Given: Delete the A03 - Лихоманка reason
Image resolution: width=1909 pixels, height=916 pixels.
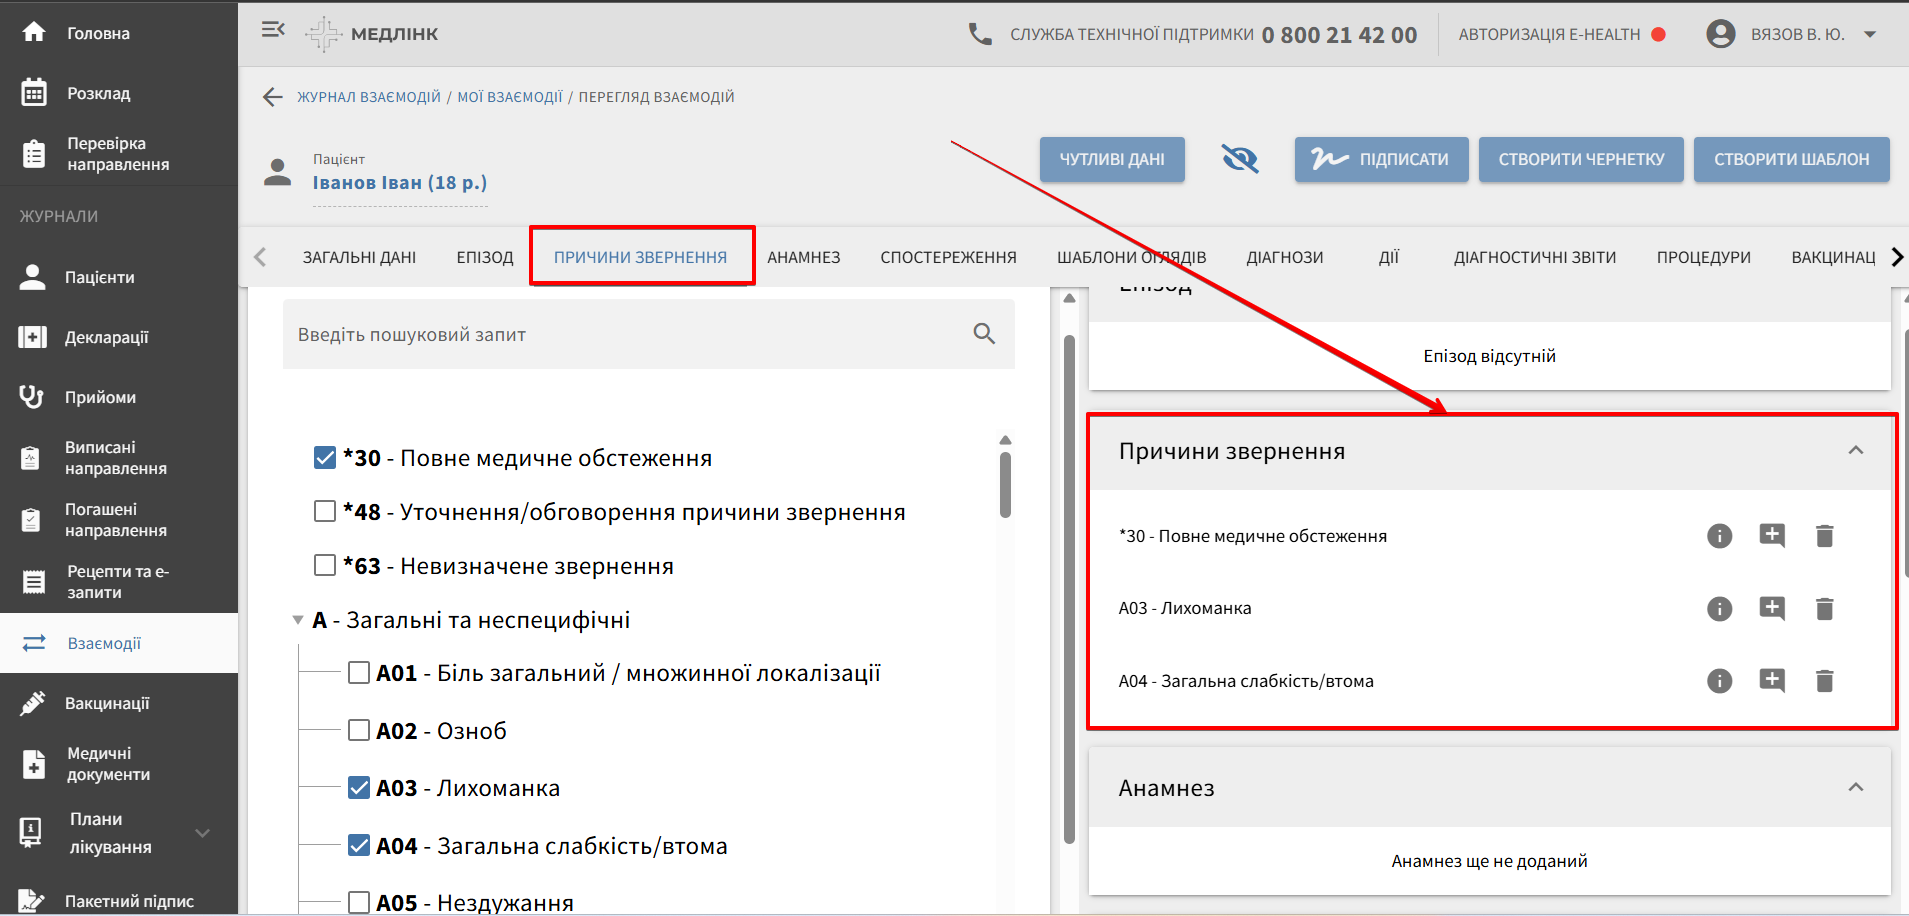Looking at the screenshot, I should tap(1824, 609).
